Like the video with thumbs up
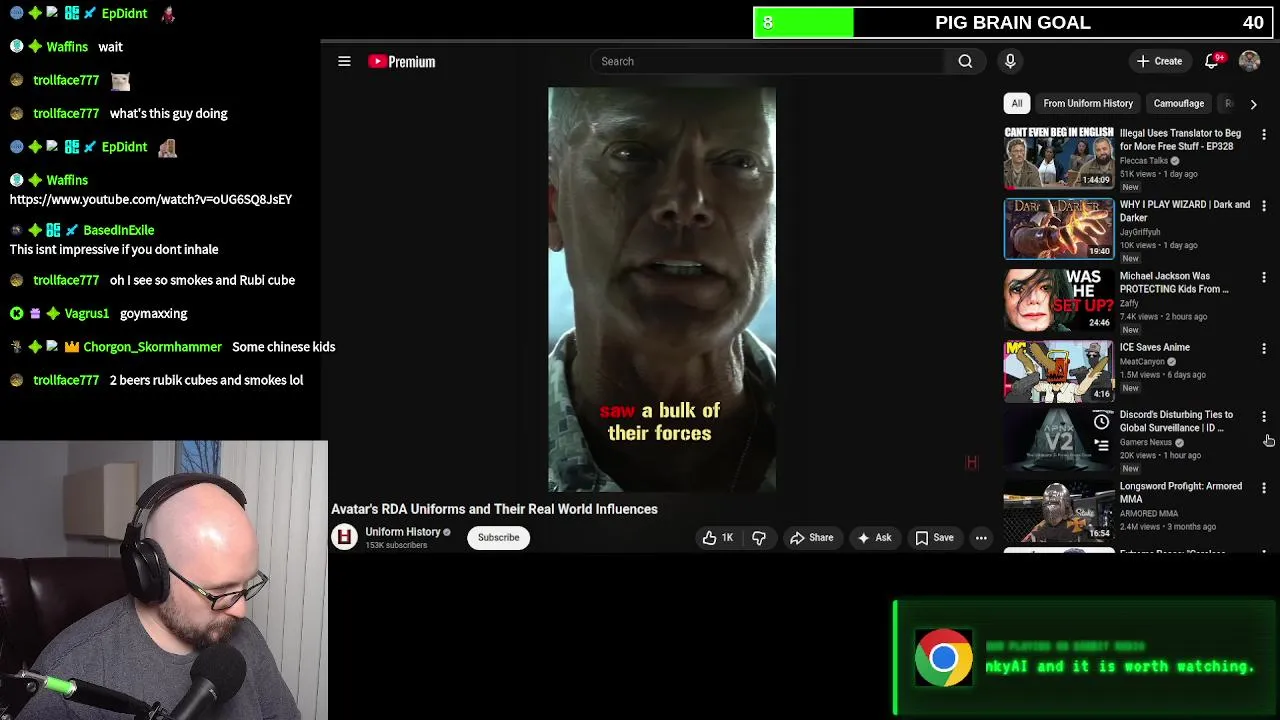 point(718,538)
